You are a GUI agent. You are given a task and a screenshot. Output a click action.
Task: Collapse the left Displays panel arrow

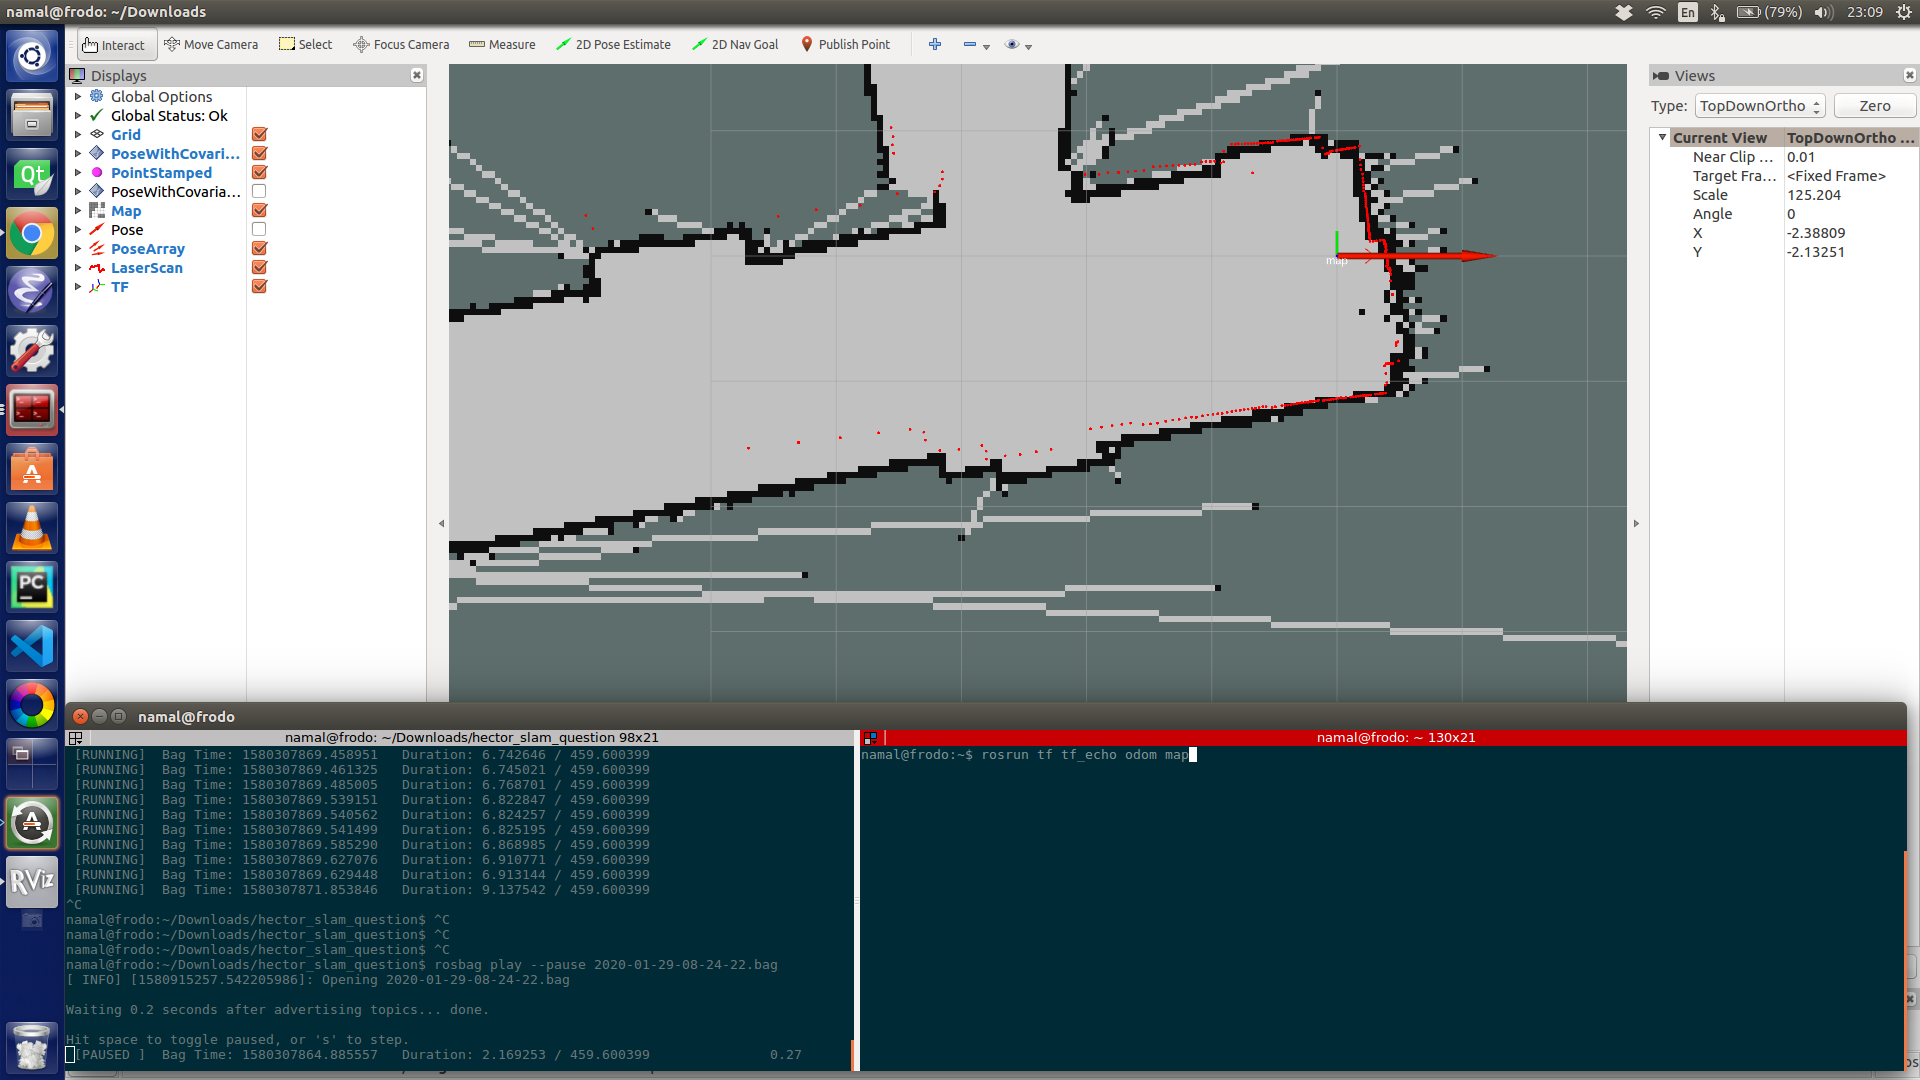tap(441, 523)
